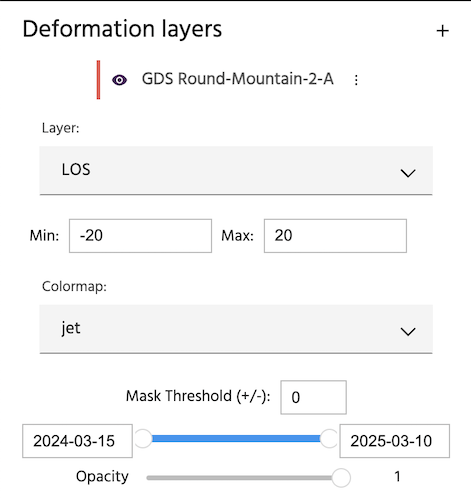
Task: Add a new deformation layer with plus icon
Action: 442,31
